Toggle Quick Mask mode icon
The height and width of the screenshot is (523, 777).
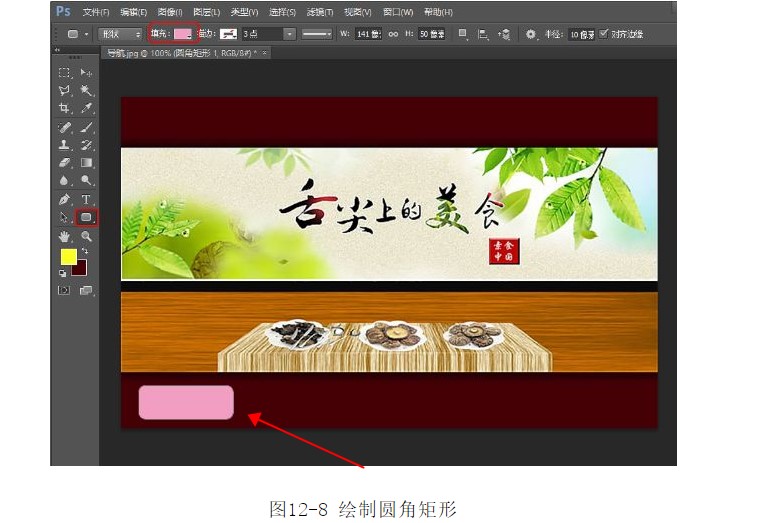pos(64,290)
